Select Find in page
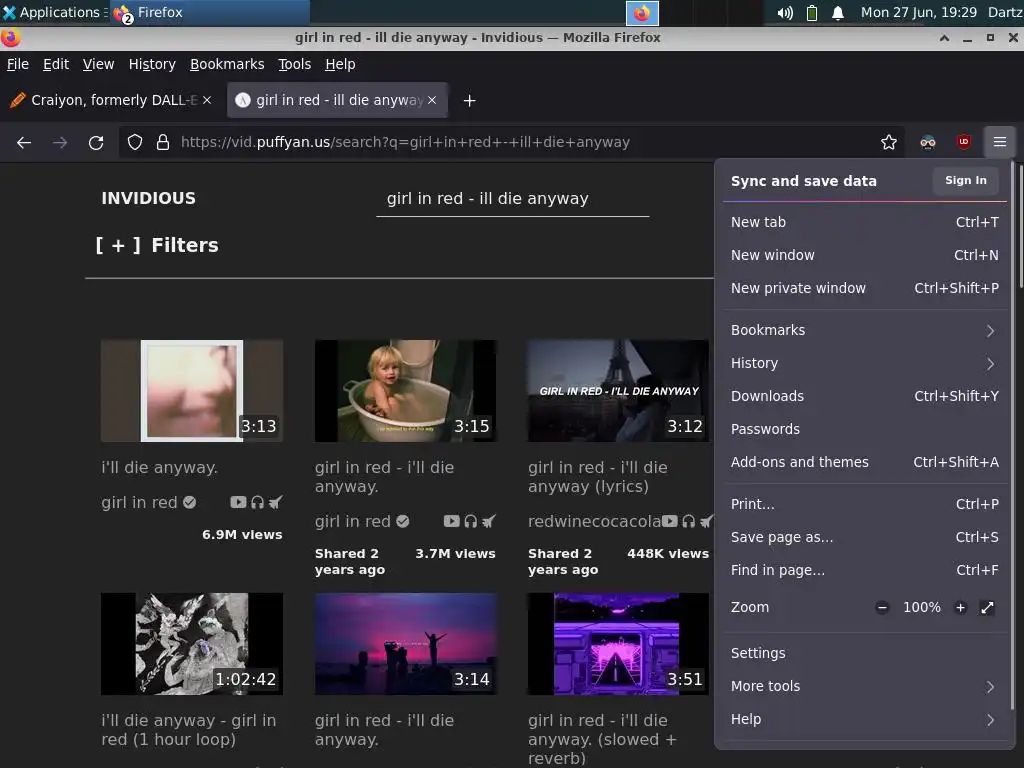 [864, 570]
